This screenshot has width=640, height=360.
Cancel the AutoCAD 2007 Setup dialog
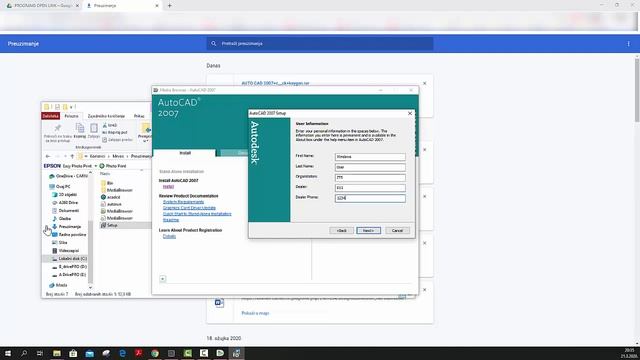coord(397,231)
